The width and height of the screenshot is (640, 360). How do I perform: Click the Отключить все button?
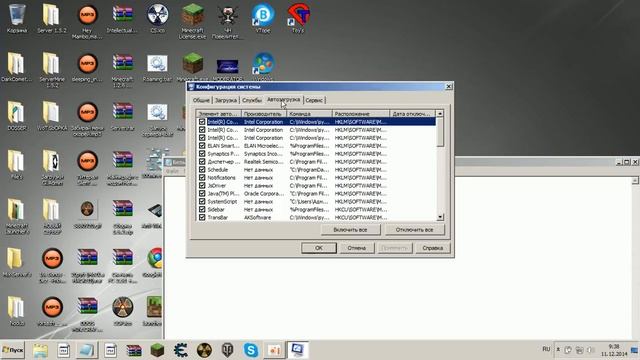pos(415,230)
